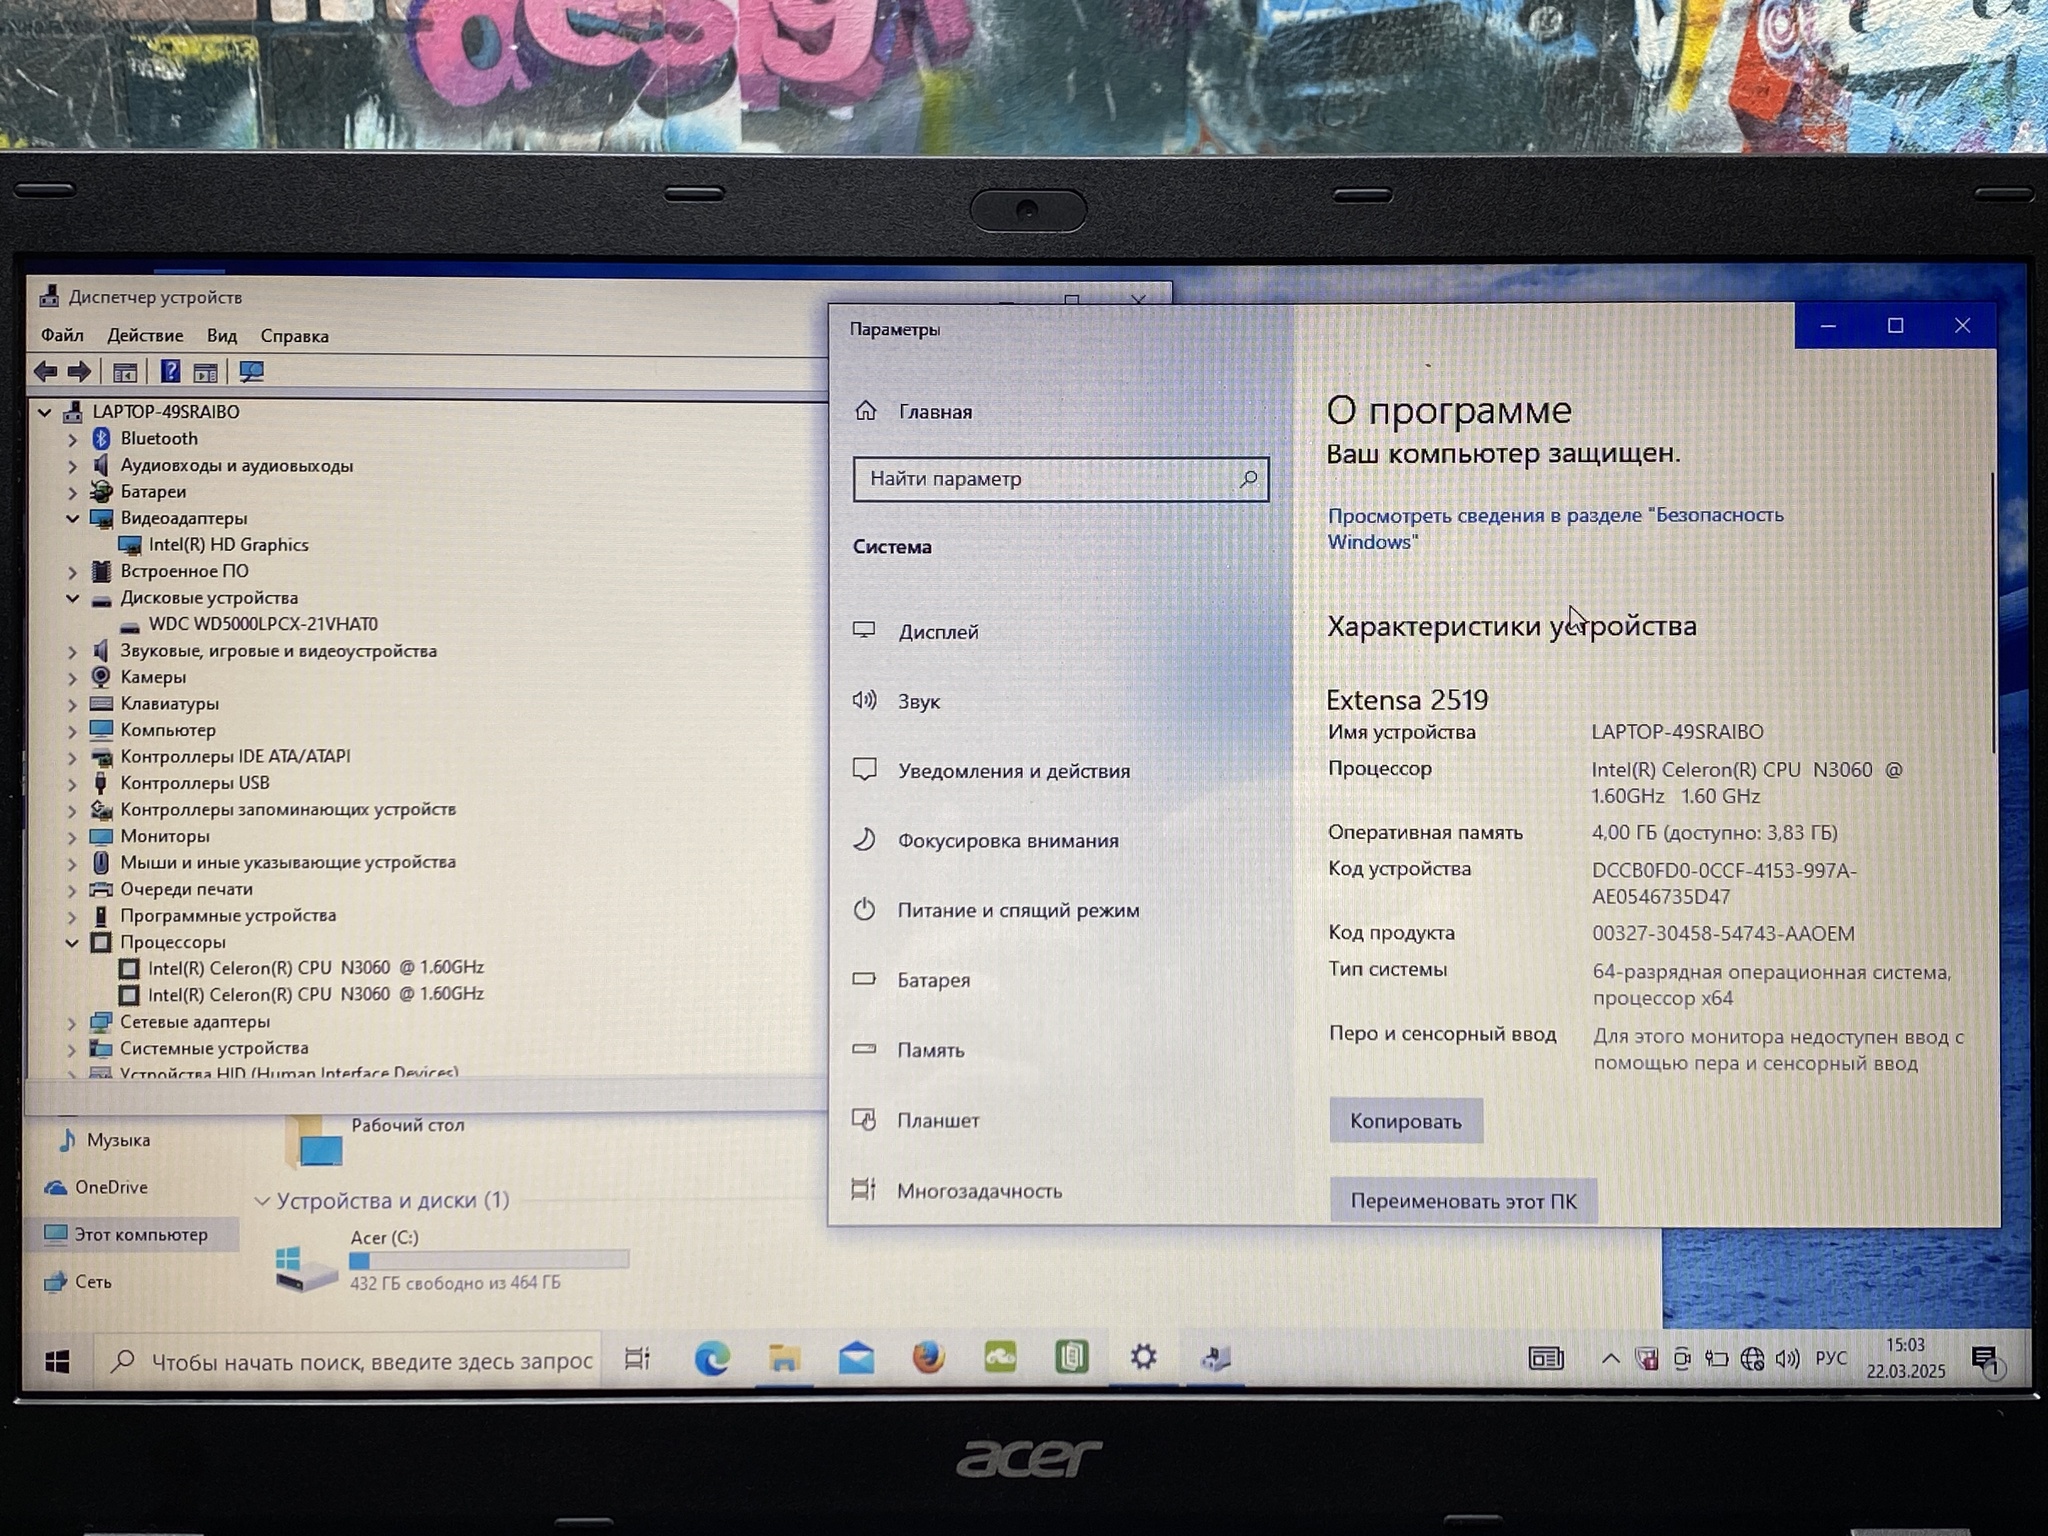Click the volume speaker tray icon
The image size is (2048, 1536).
click(1786, 1359)
